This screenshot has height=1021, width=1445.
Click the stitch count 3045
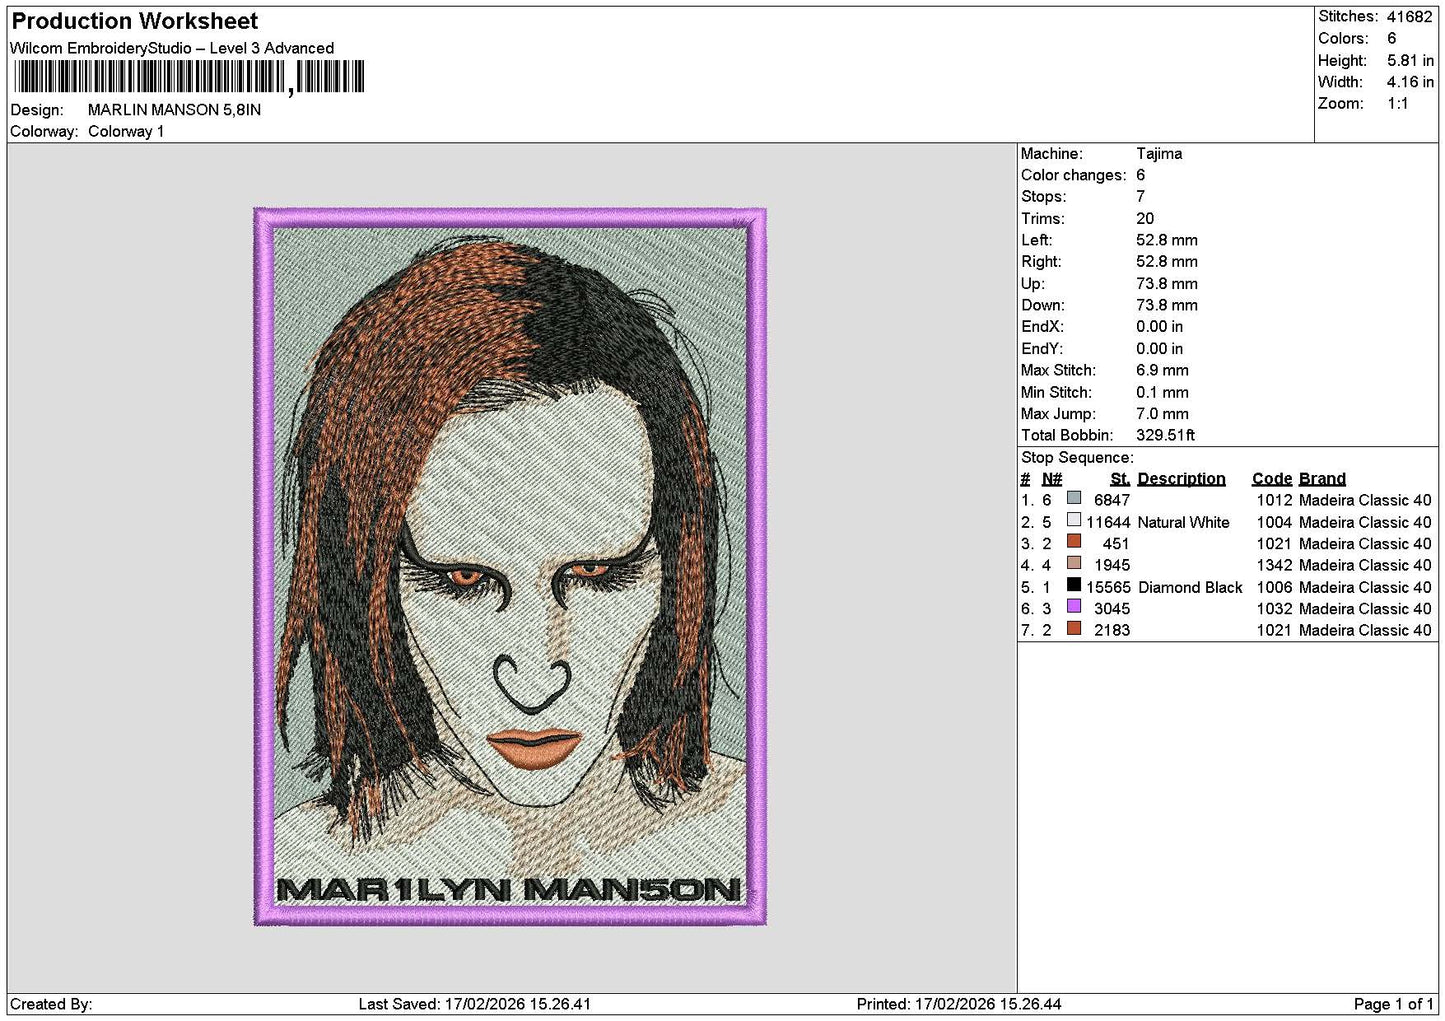point(1112,609)
